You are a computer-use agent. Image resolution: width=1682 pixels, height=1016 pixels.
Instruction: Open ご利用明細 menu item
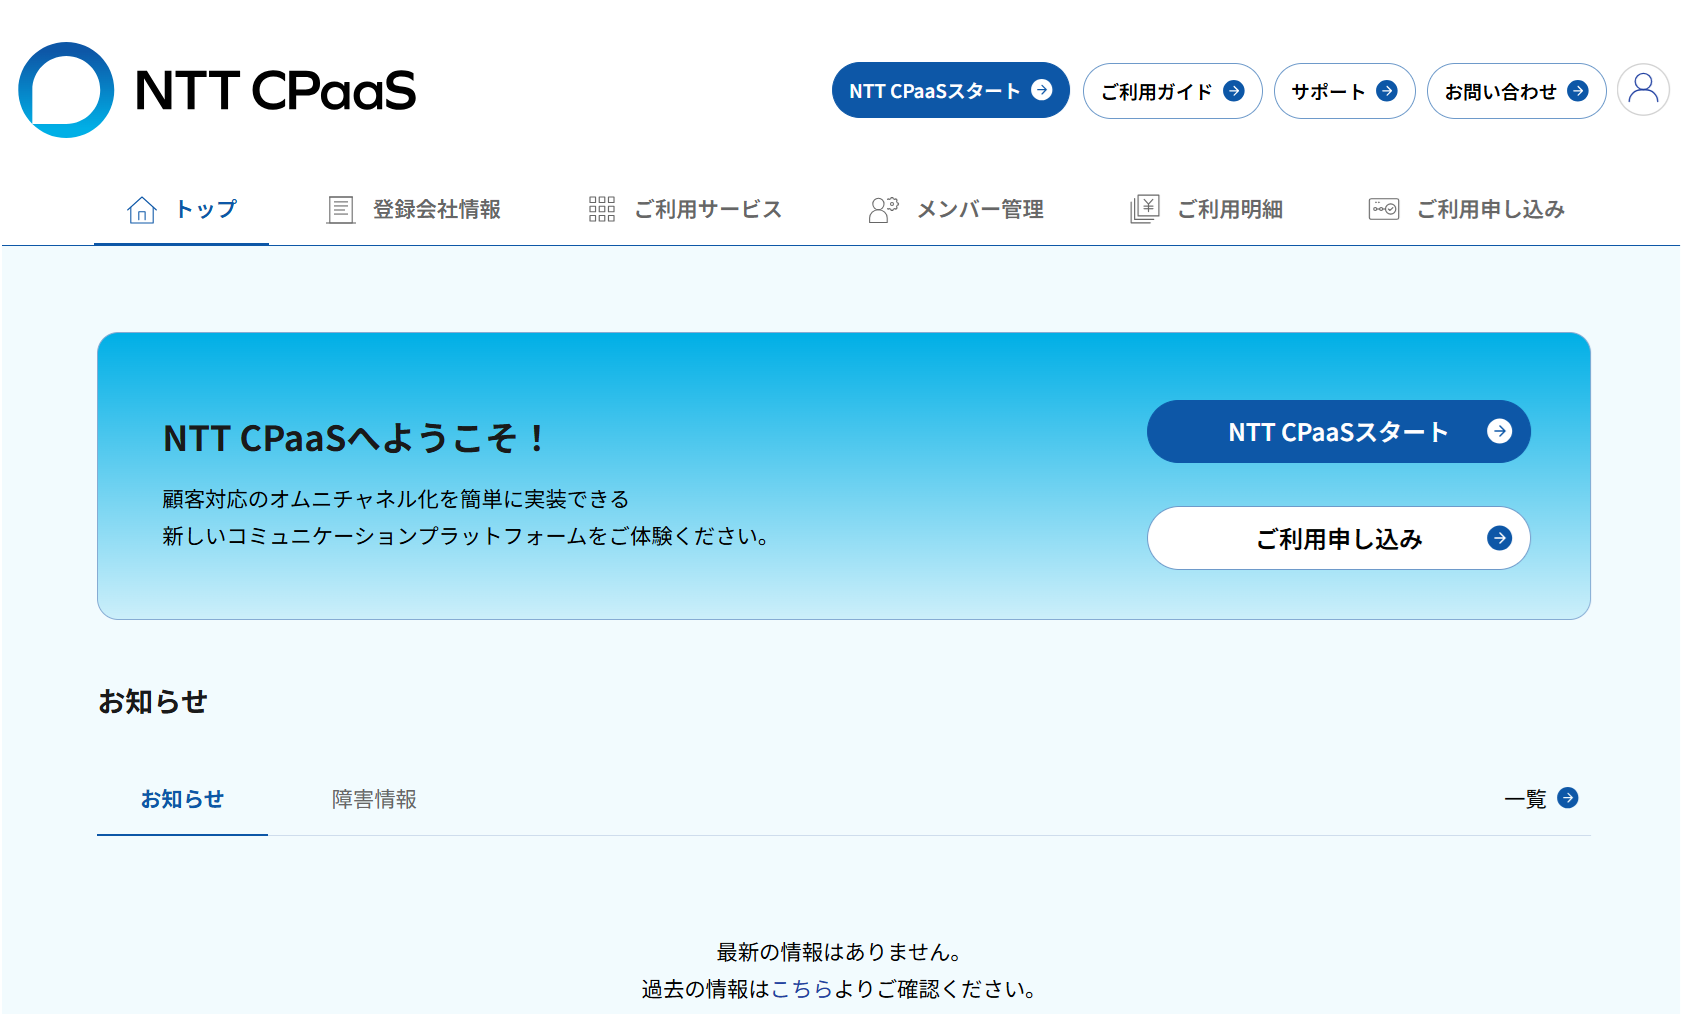(1207, 209)
